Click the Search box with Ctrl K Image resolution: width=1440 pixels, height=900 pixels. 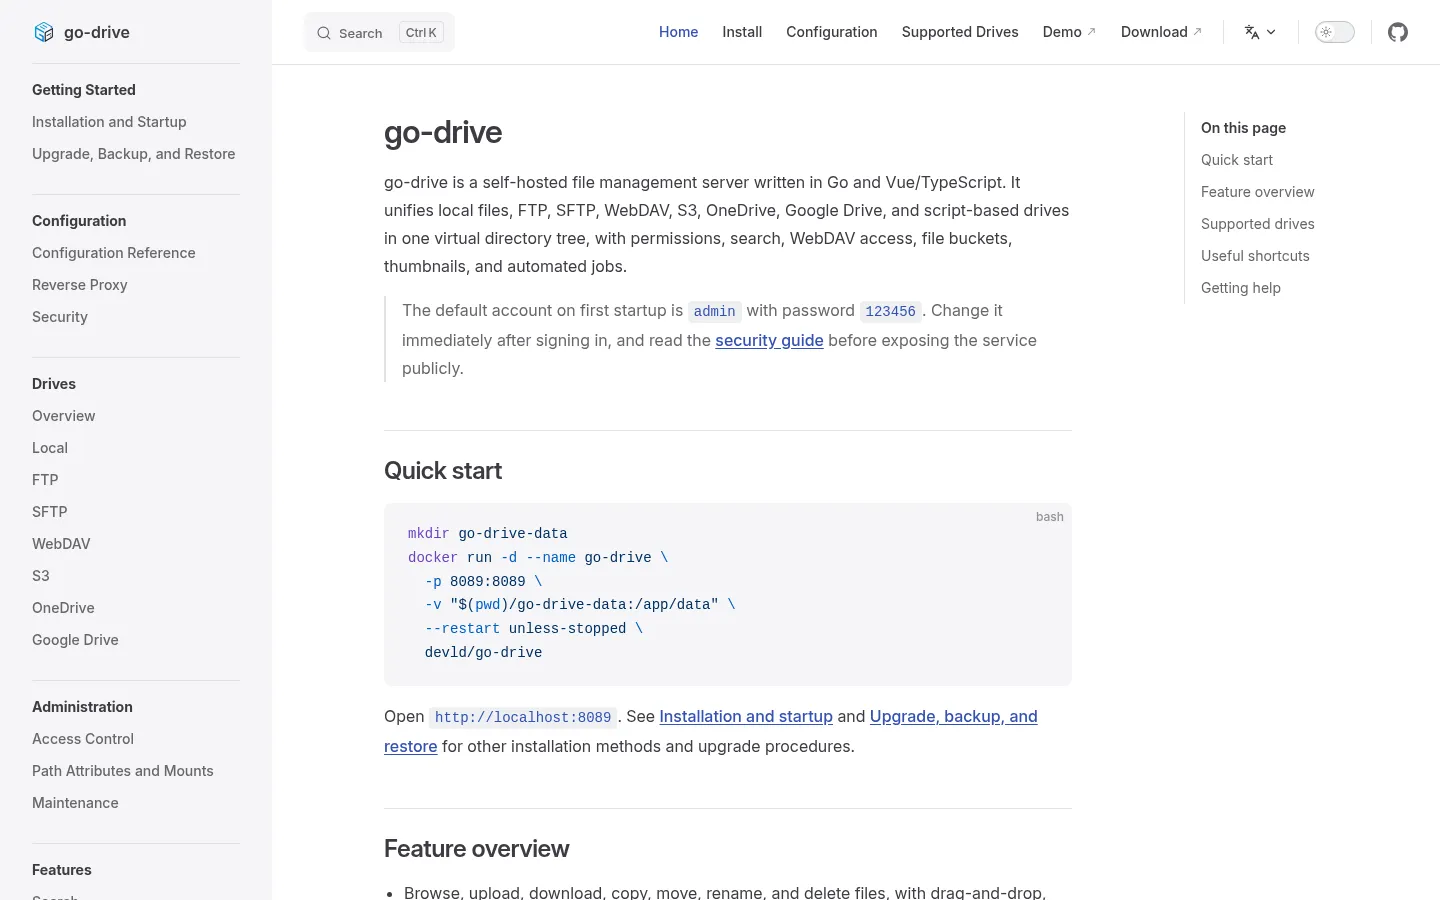[x=379, y=32]
